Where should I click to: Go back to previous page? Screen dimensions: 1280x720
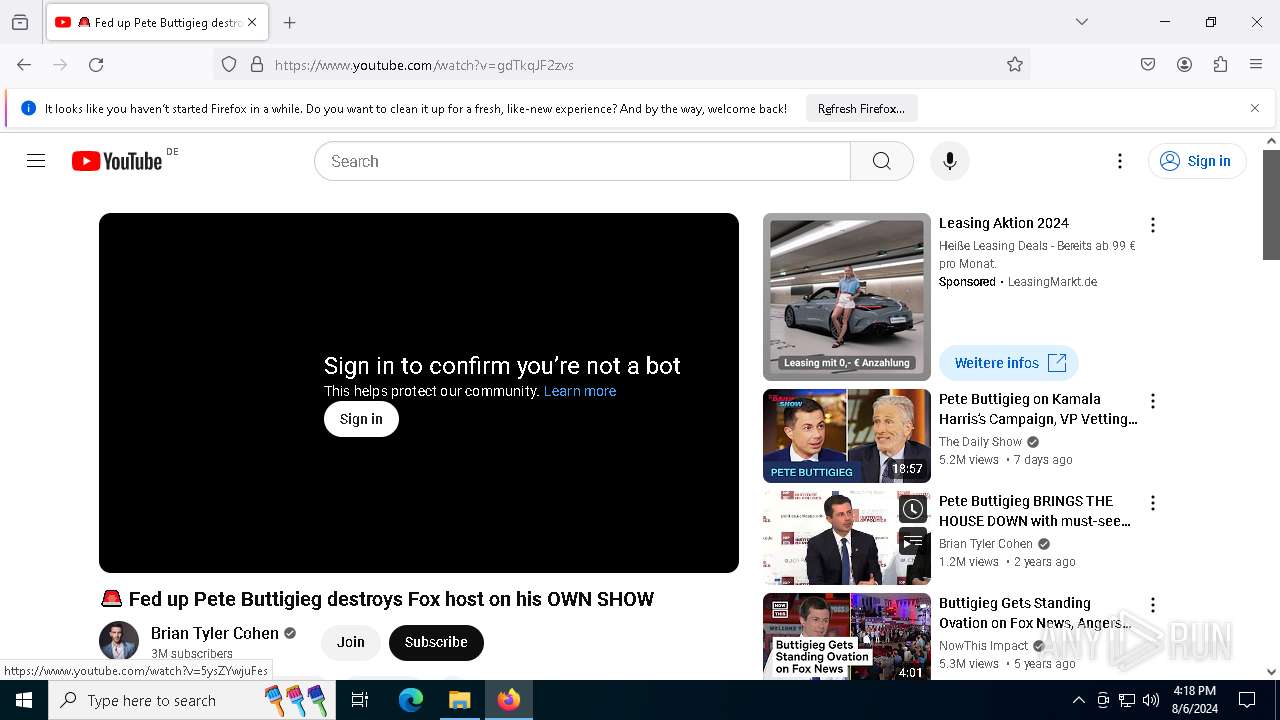click(x=24, y=65)
